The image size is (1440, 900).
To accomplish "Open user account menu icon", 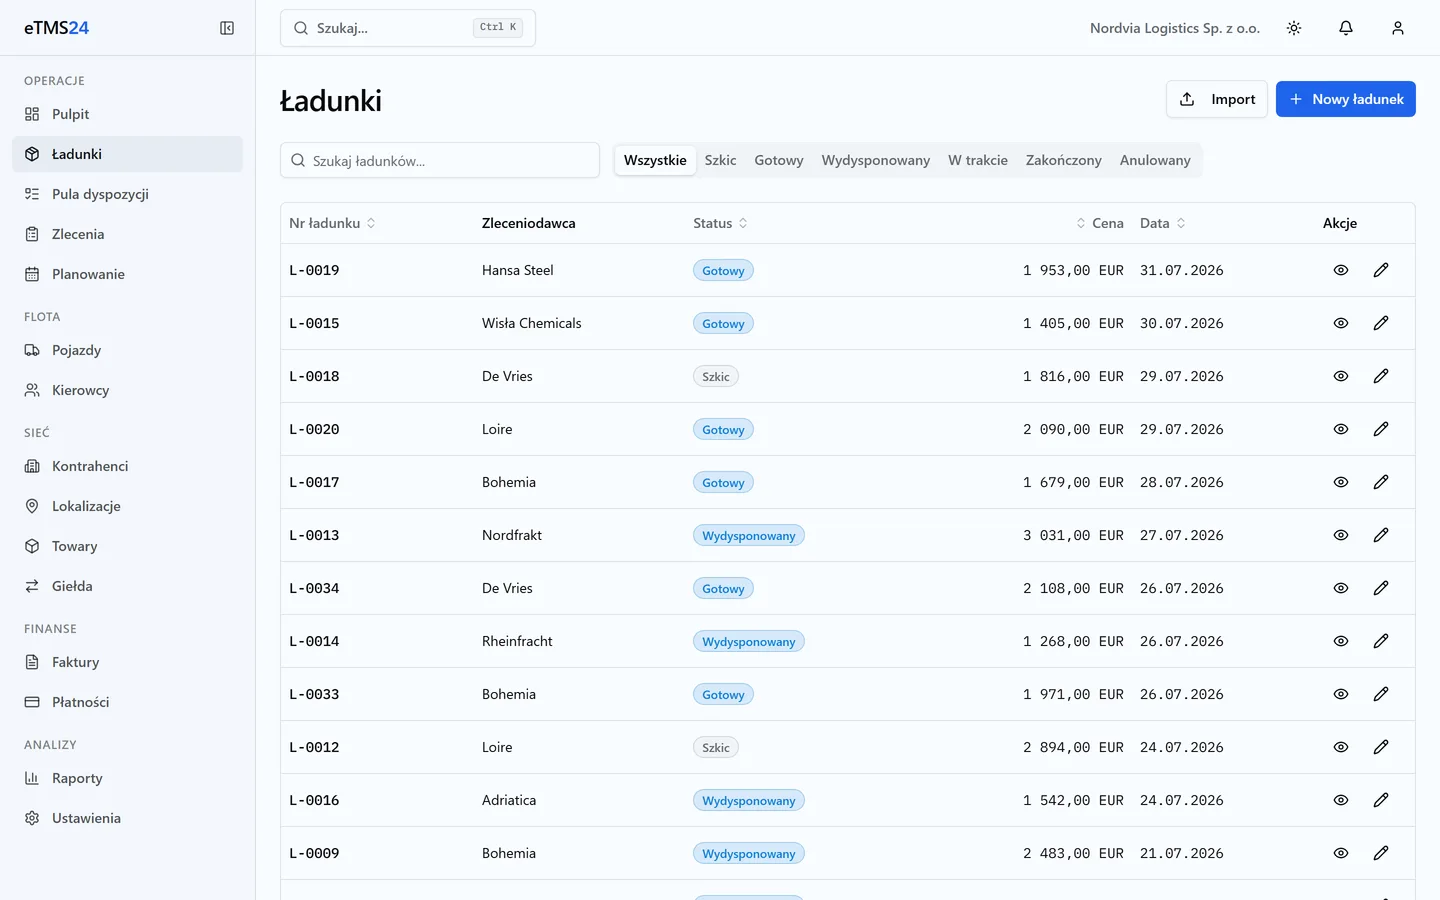I will point(1398,28).
